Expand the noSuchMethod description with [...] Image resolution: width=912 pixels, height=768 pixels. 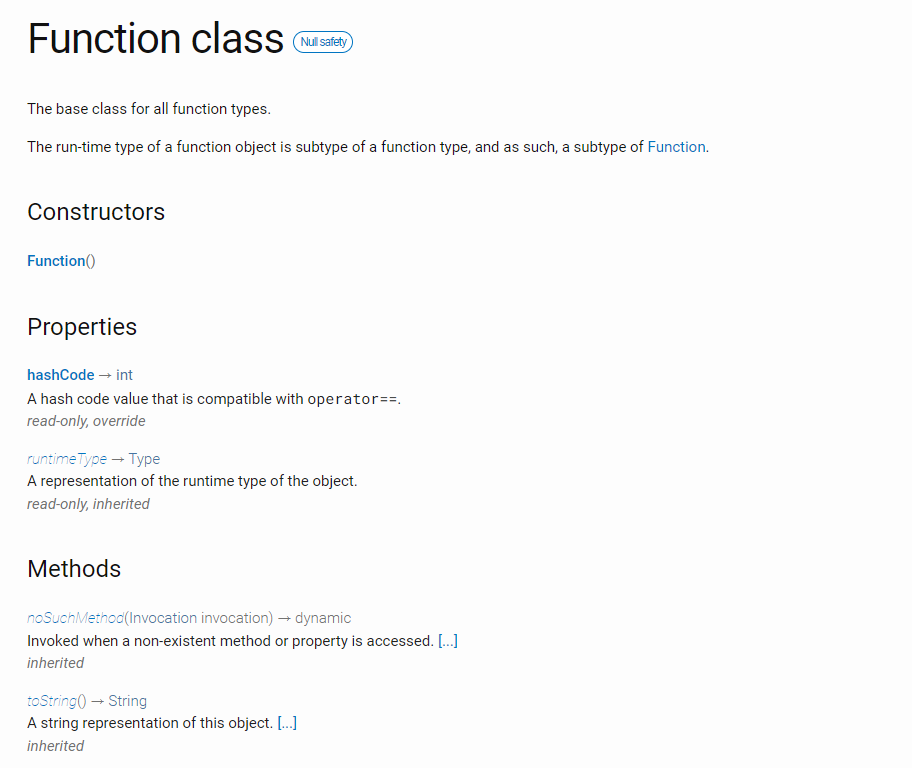pos(448,641)
